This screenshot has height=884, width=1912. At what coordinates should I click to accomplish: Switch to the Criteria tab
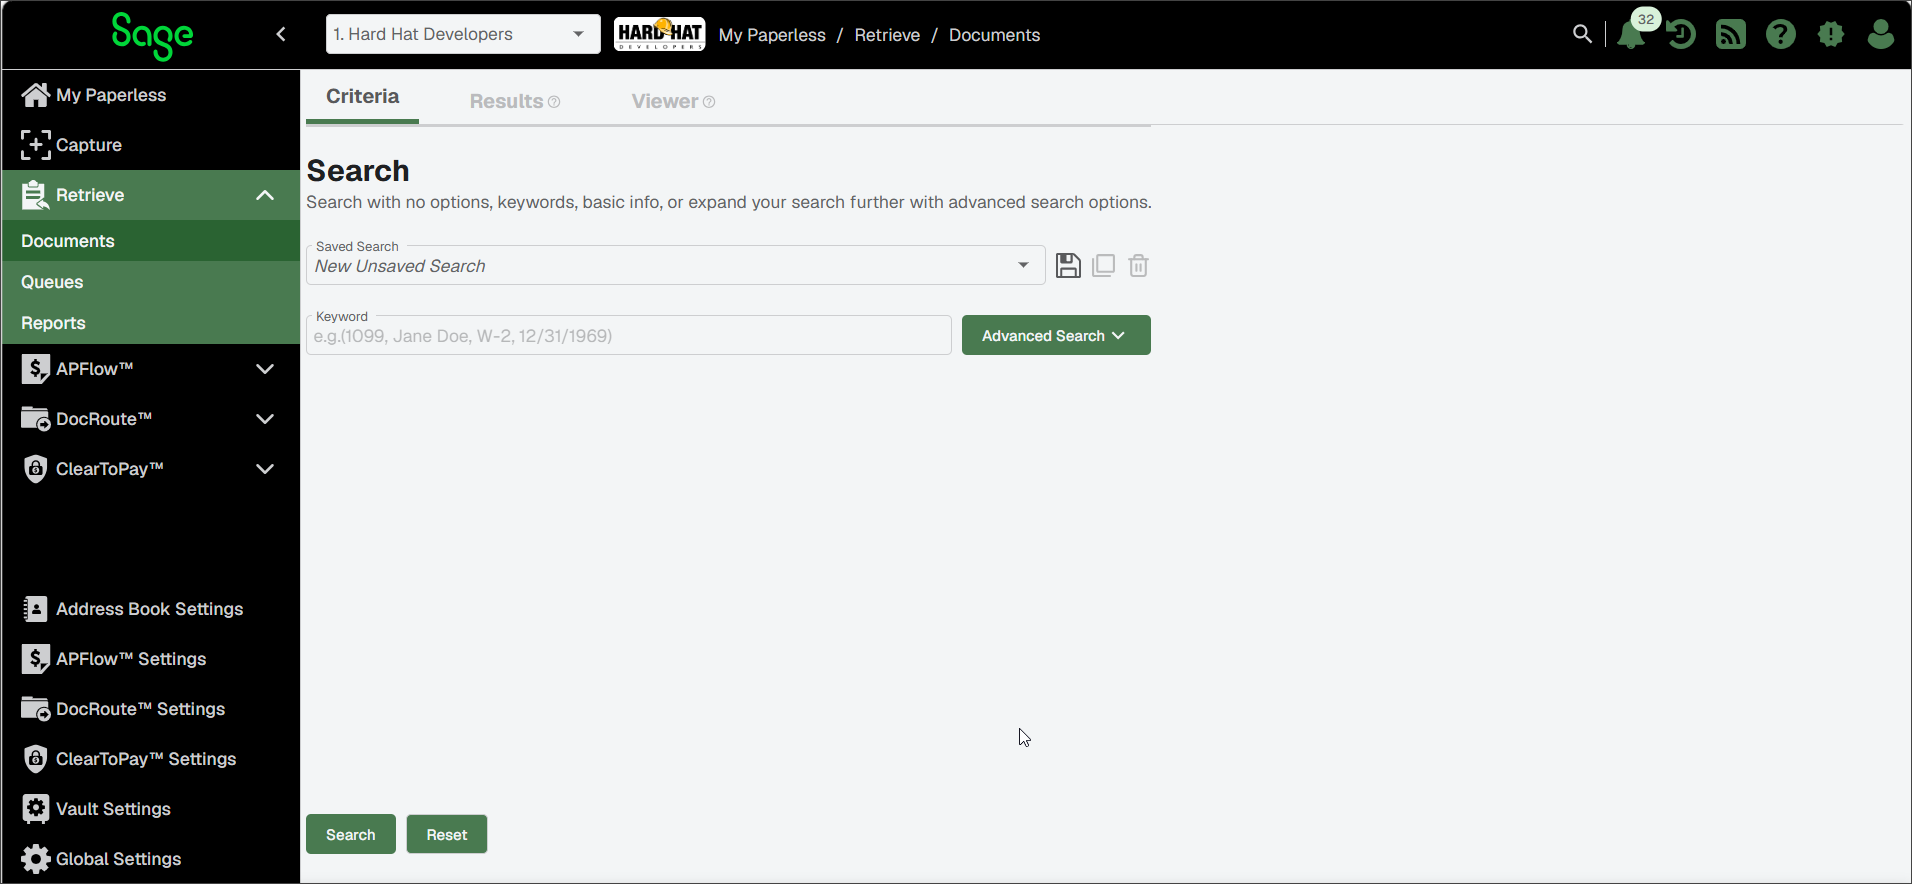coord(362,97)
